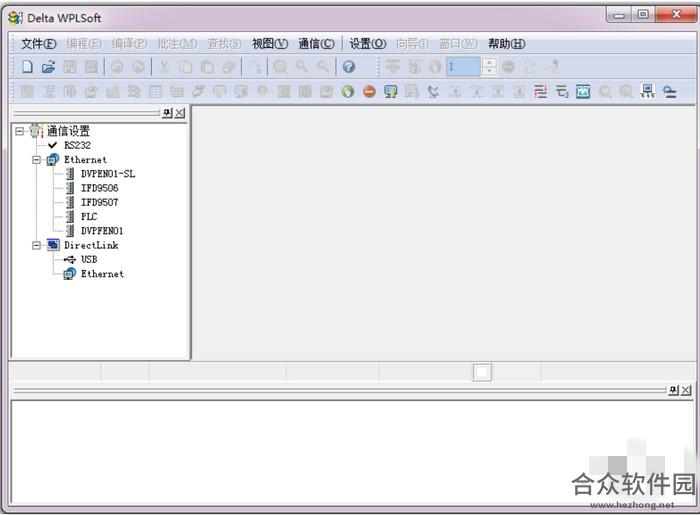Collapse the DirectLink tree node

coord(36,245)
